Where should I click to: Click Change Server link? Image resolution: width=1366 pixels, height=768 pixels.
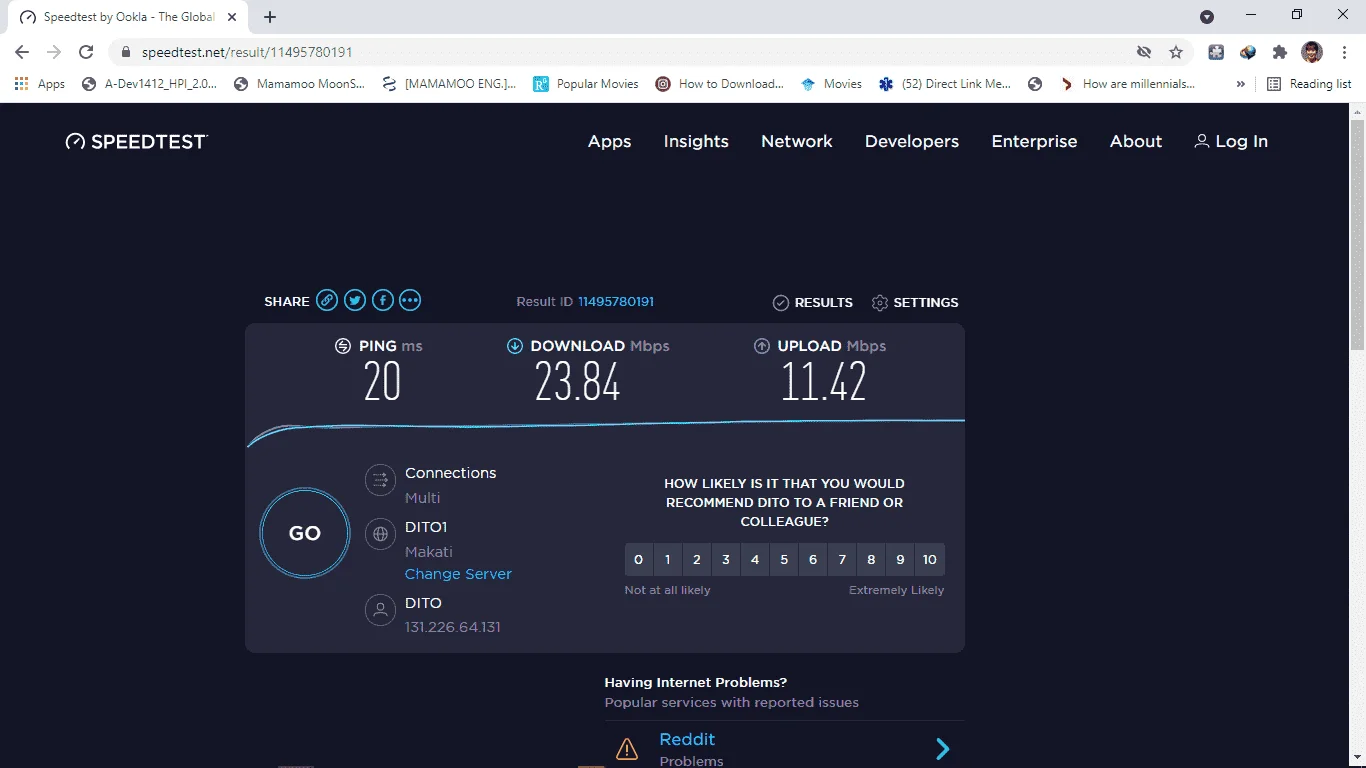[458, 574]
